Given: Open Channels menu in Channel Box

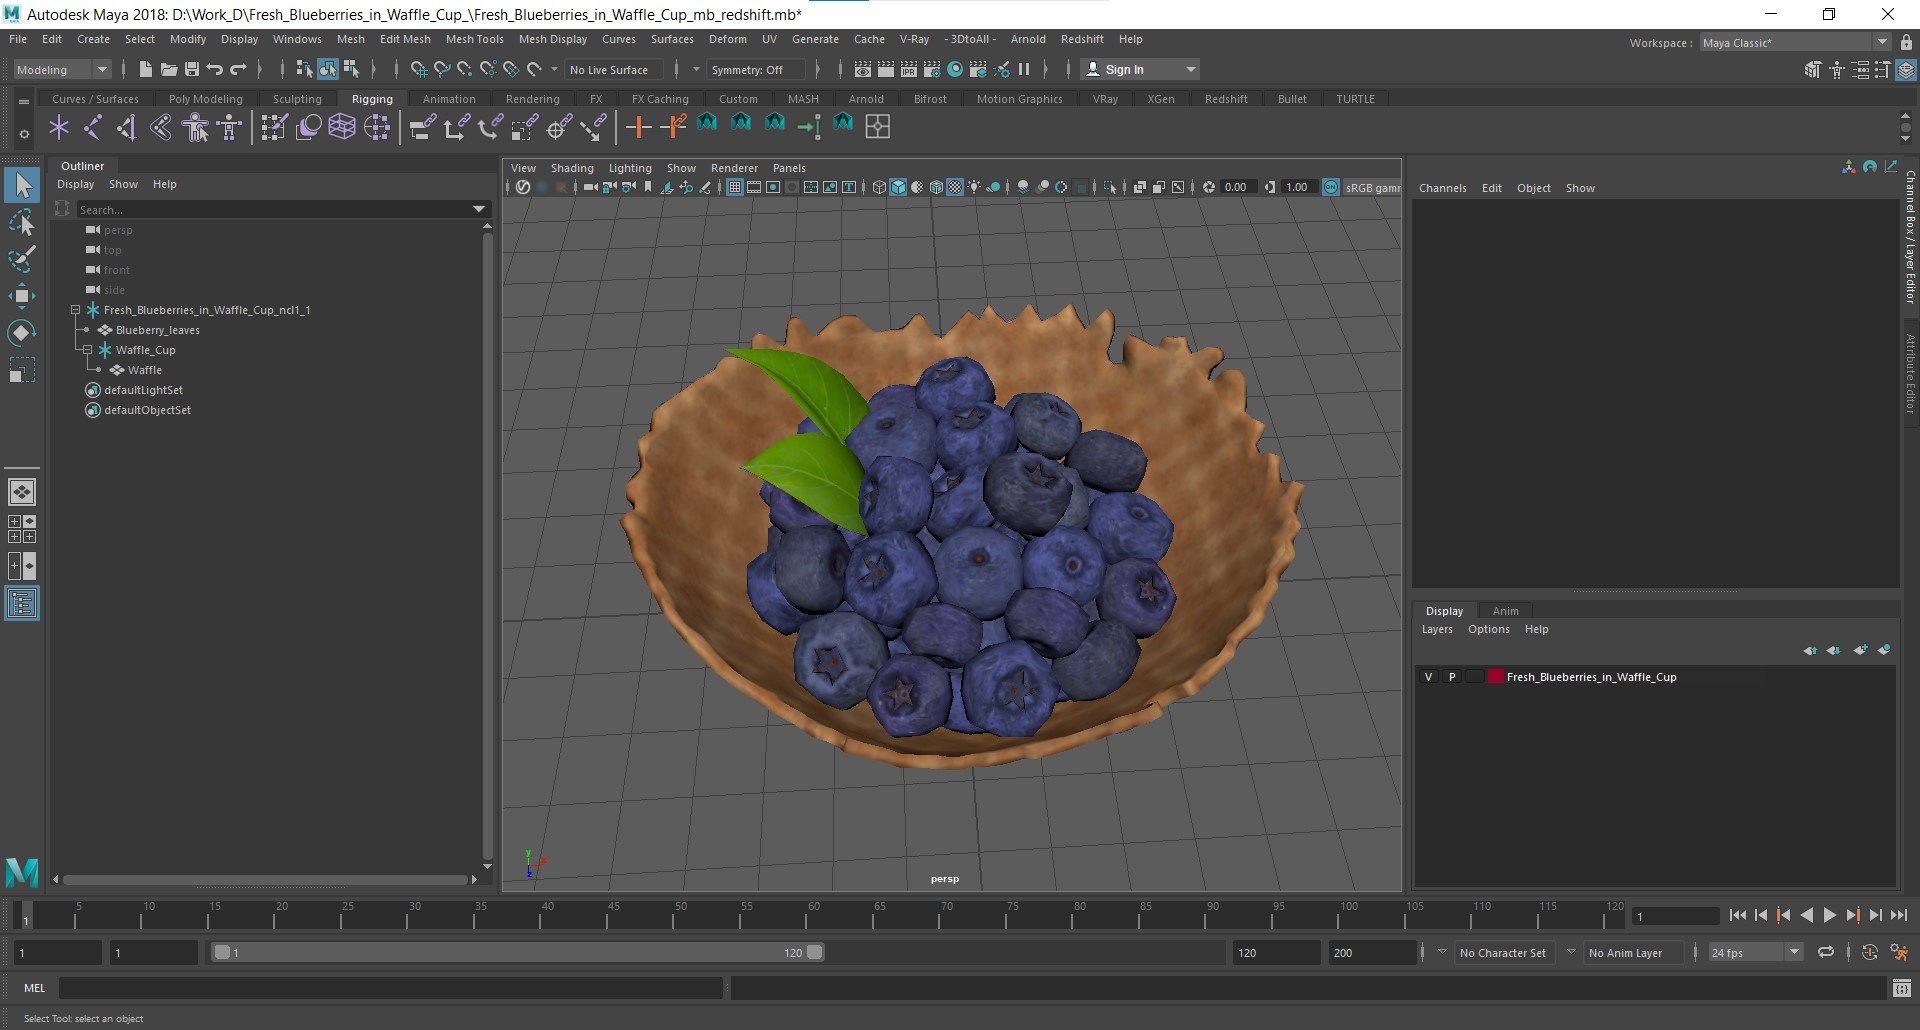Looking at the screenshot, I should point(1442,188).
